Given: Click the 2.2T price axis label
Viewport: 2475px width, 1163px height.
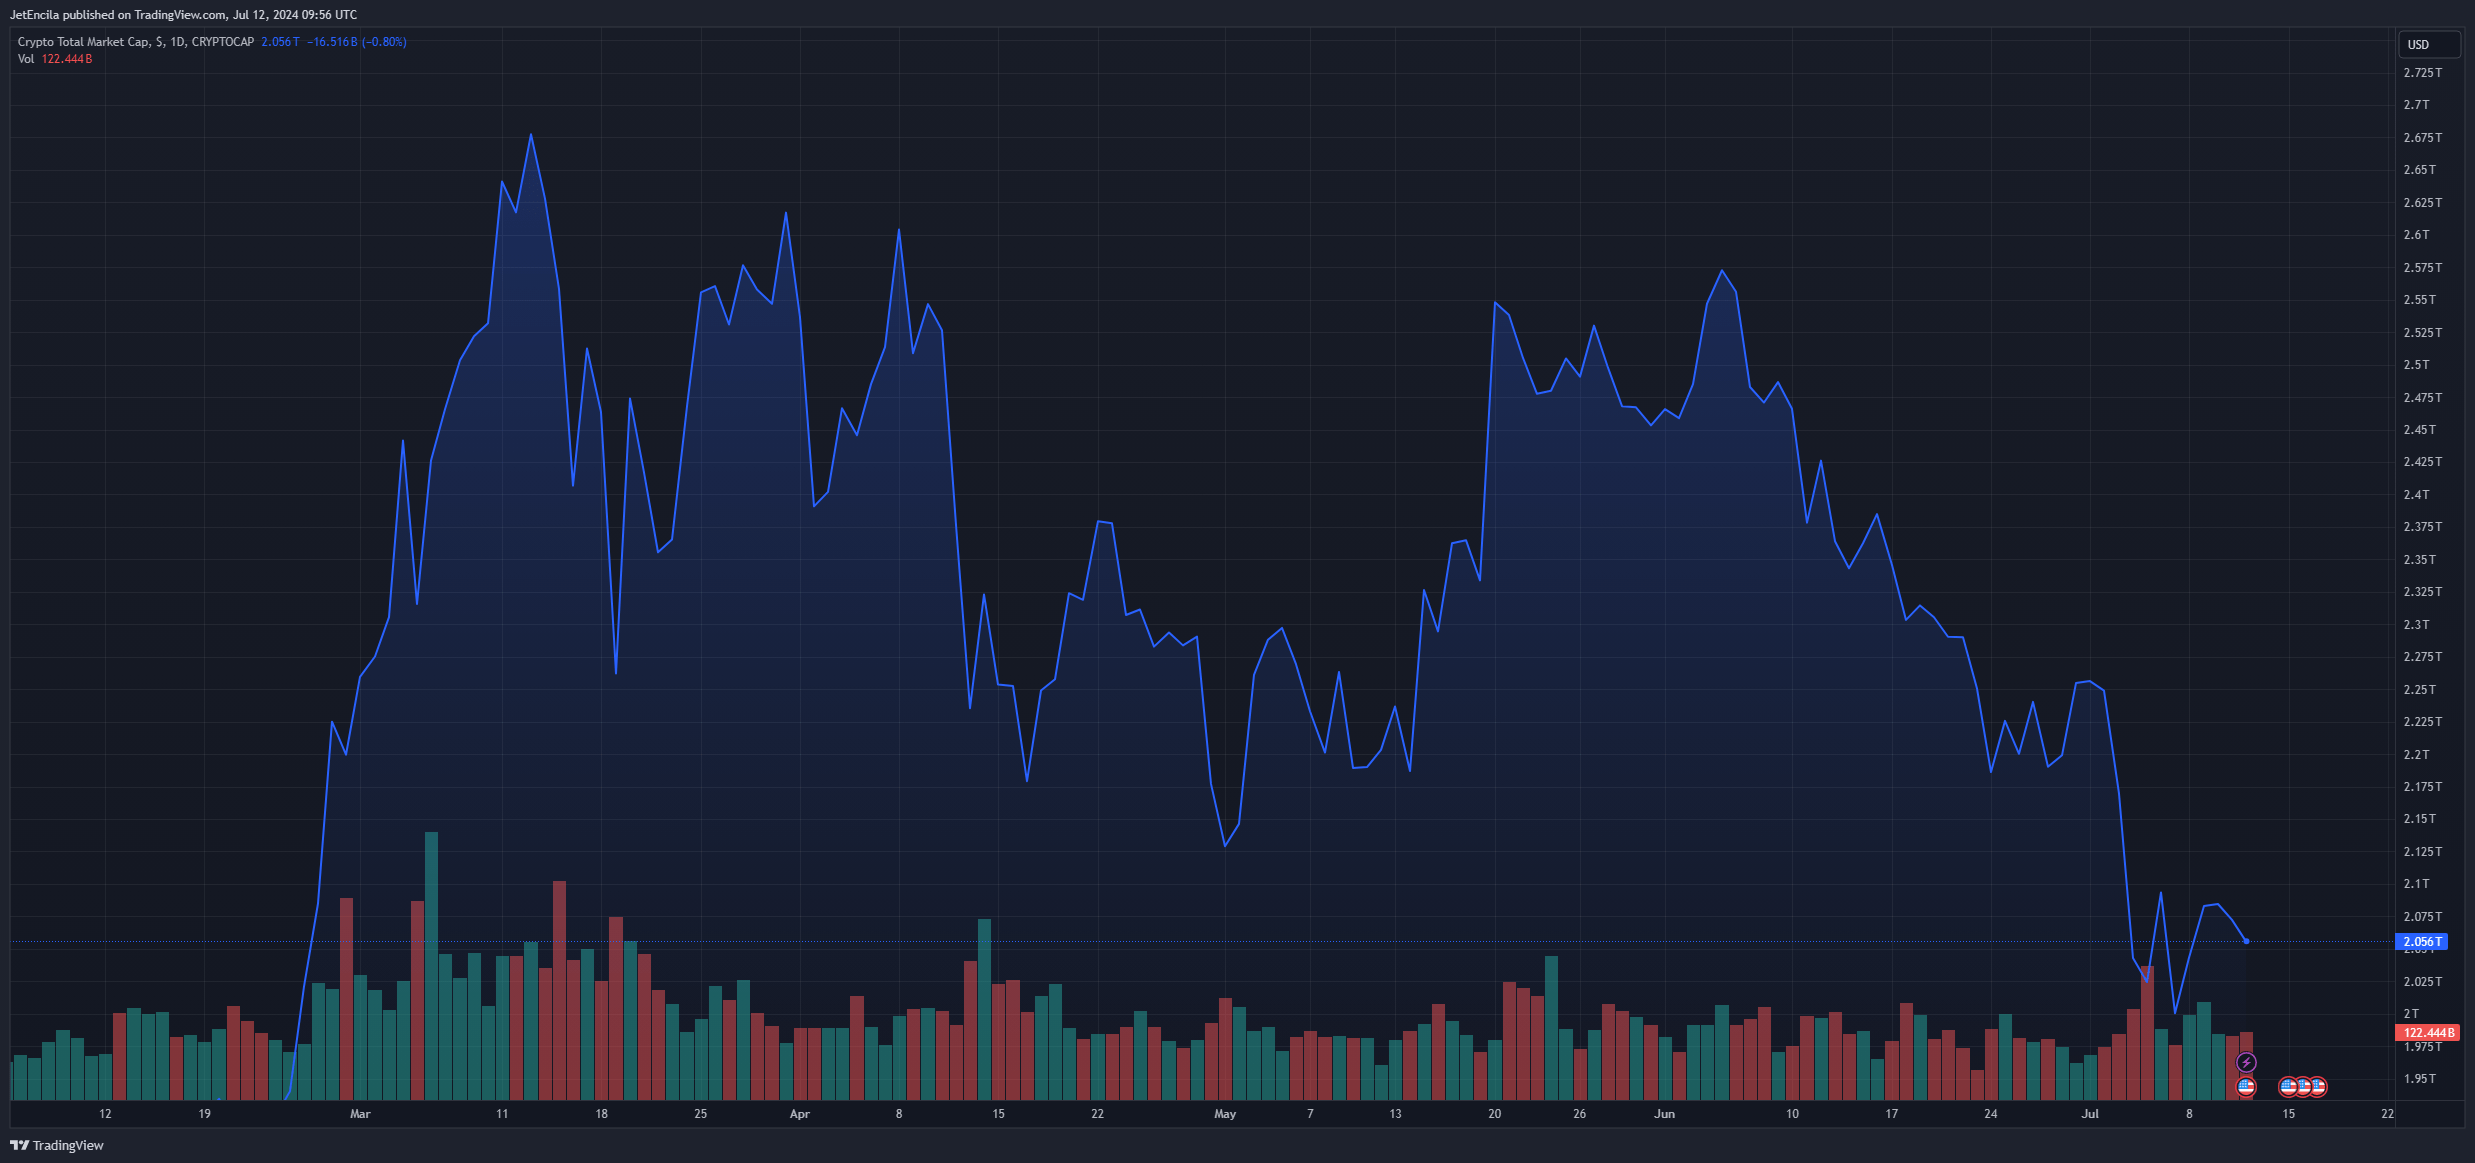Looking at the screenshot, I should point(2417,755).
